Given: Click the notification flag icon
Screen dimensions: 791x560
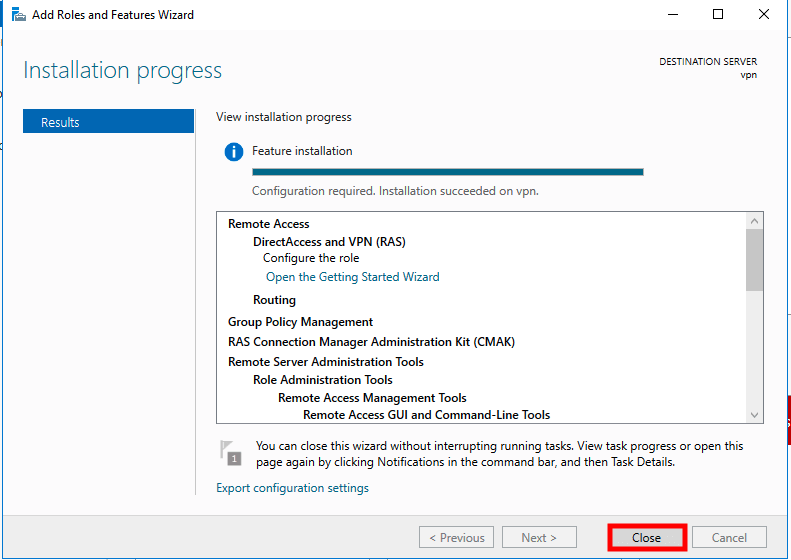Looking at the screenshot, I should click(230, 452).
